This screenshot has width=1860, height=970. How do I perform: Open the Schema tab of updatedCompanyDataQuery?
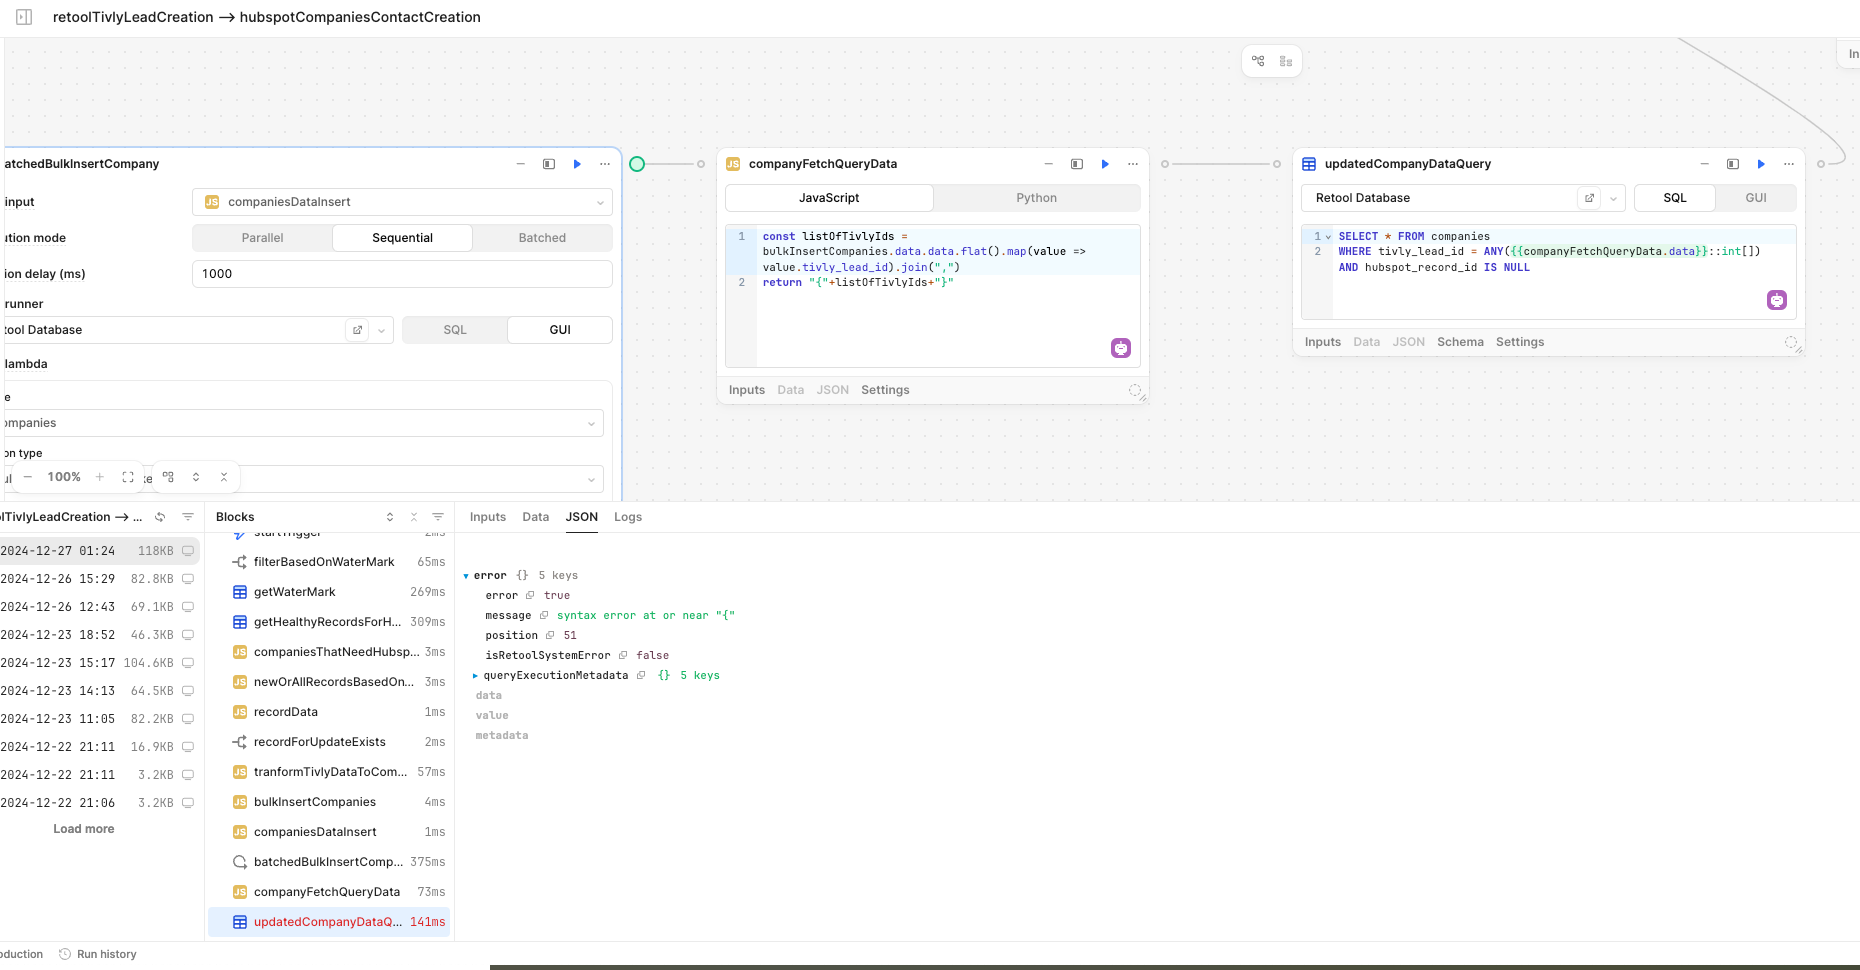[1460, 342]
